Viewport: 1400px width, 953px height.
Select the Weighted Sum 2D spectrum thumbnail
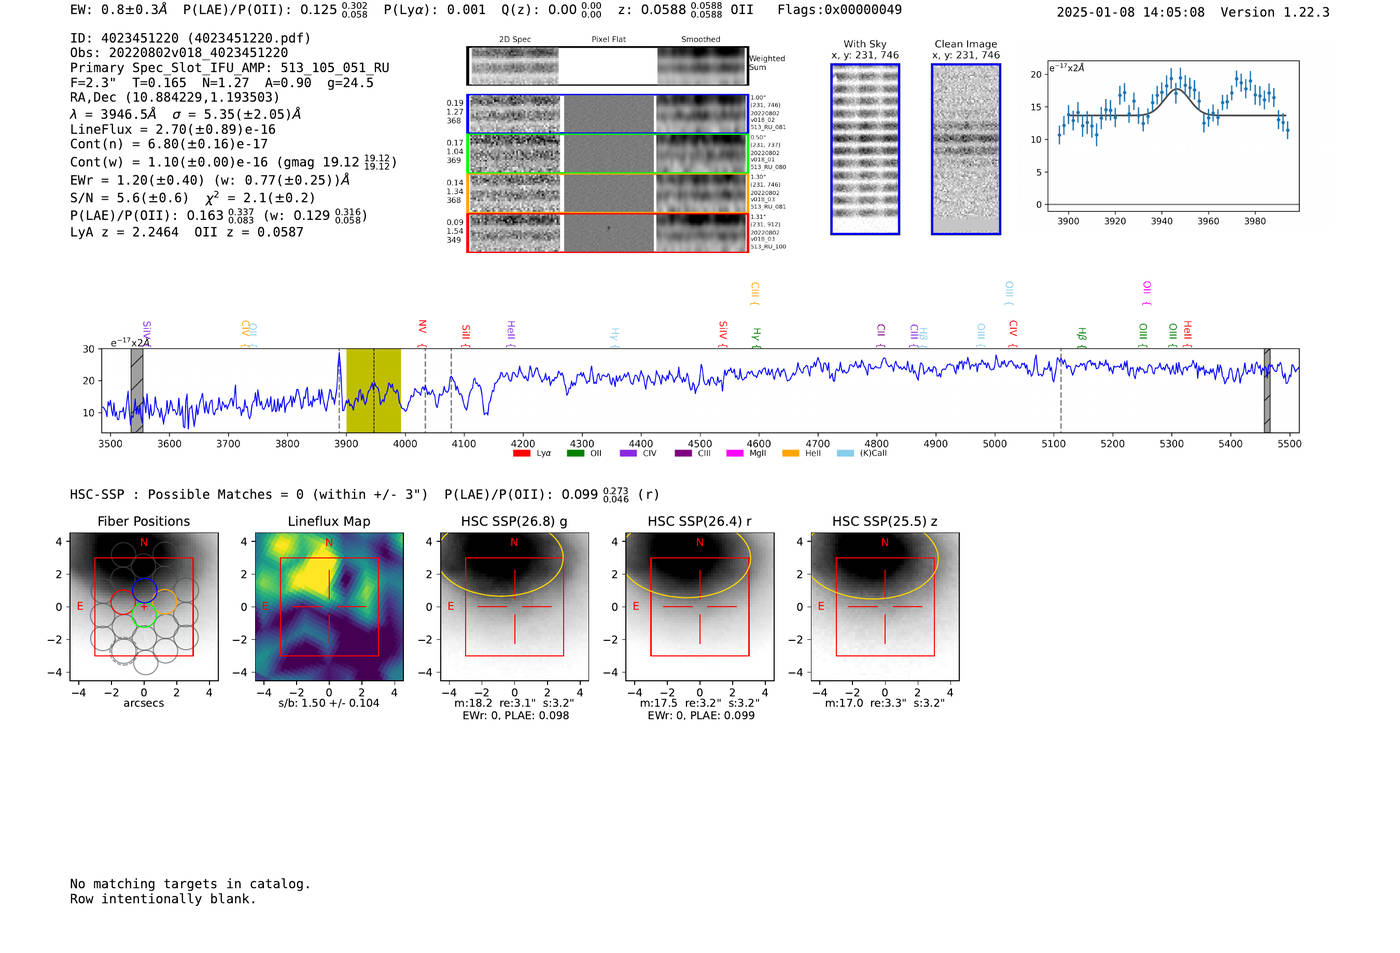point(515,66)
